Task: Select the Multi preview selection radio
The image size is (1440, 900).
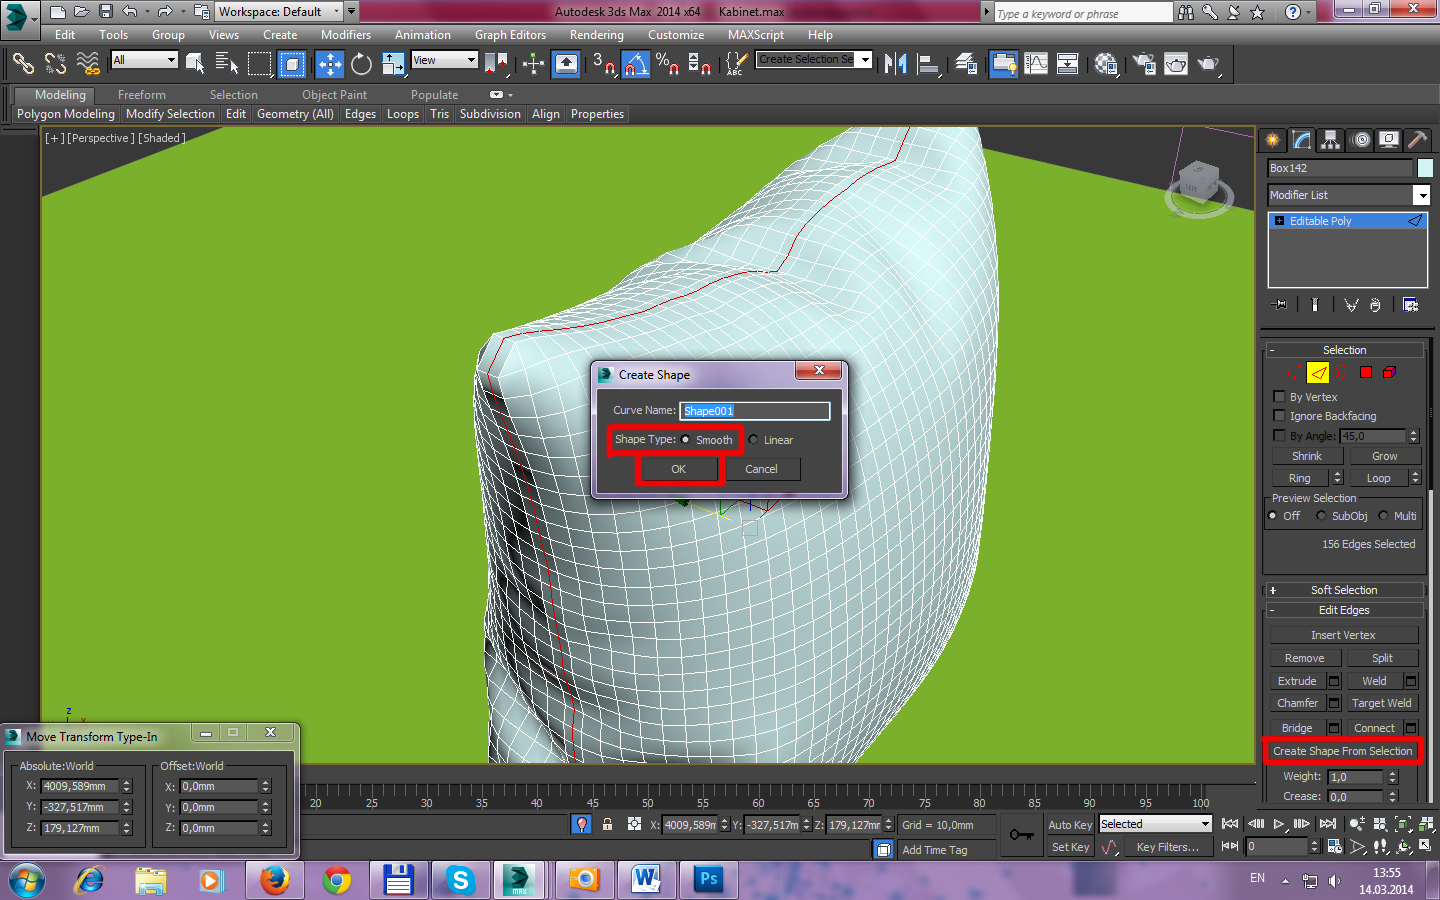Action: [1383, 516]
